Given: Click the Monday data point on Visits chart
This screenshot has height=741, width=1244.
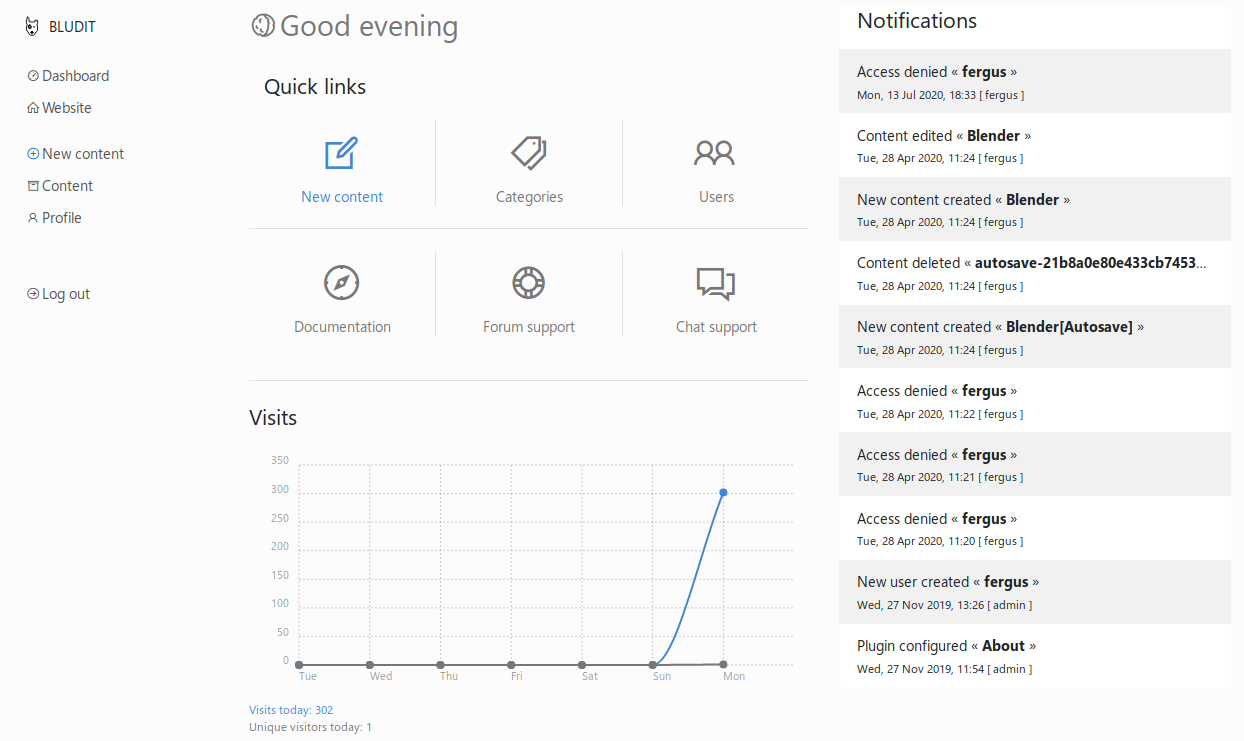Looking at the screenshot, I should coord(723,492).
